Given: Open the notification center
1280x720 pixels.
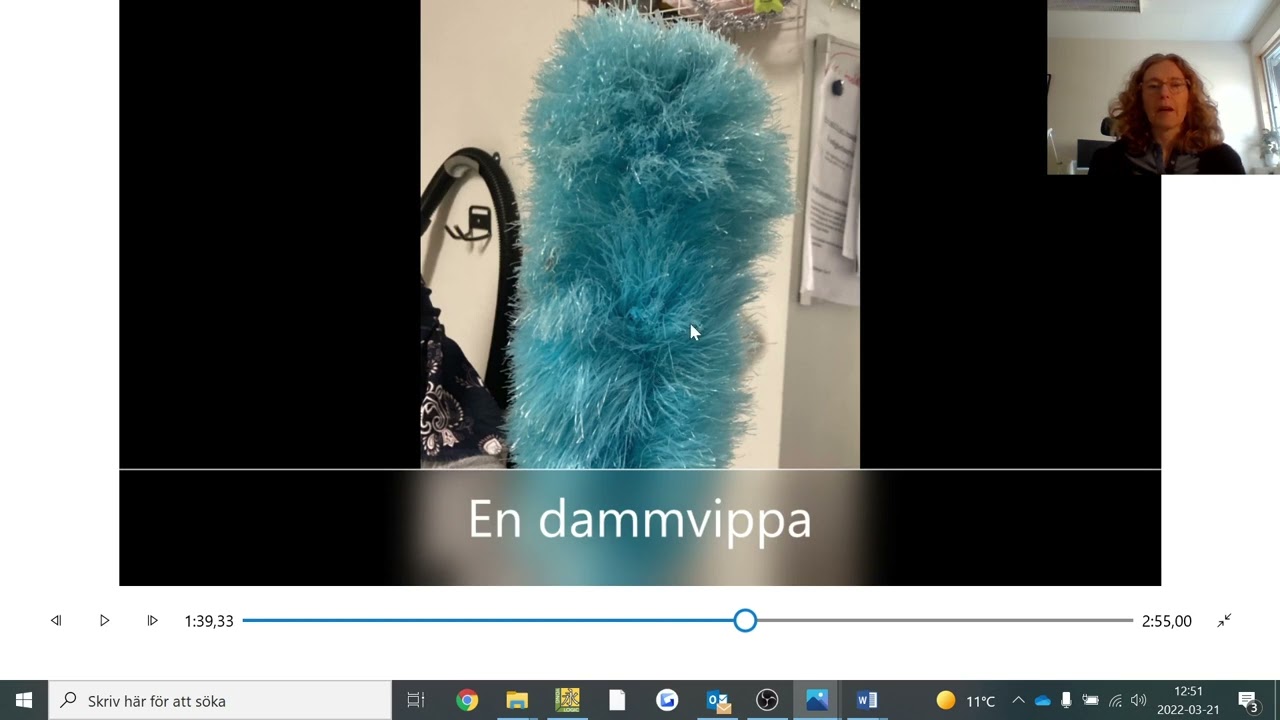Looking at the screenshot, I should click(x=1248, y=701).
